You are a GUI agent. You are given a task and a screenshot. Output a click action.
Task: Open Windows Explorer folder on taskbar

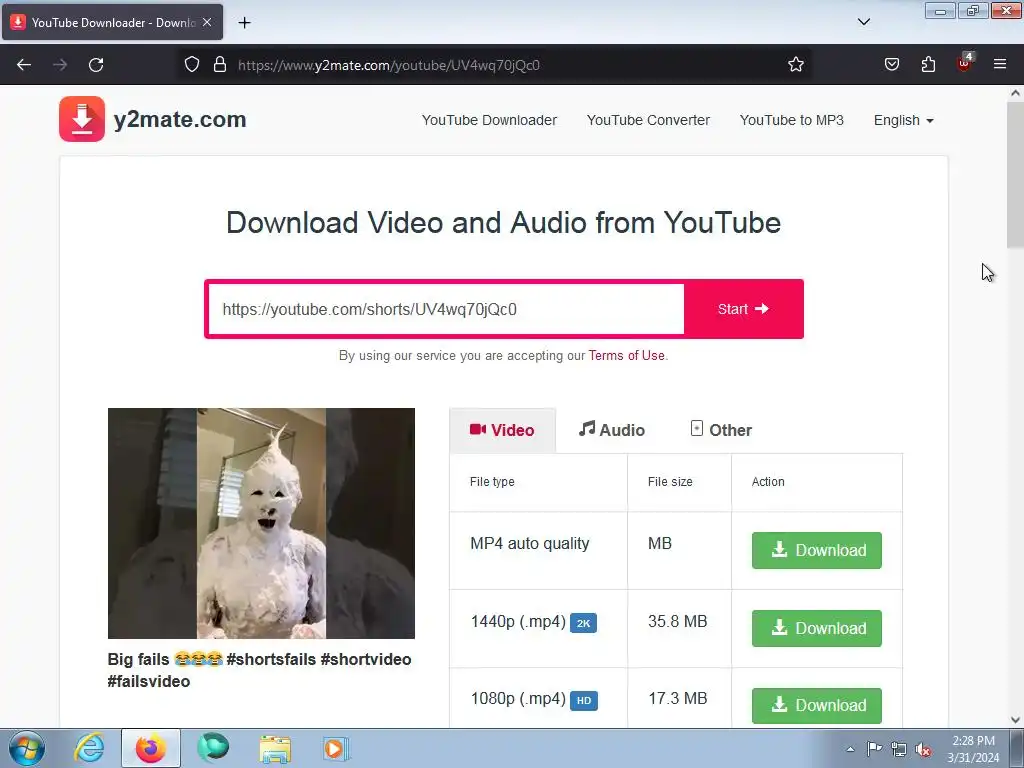pyautogui.click(x=275, y=748)
